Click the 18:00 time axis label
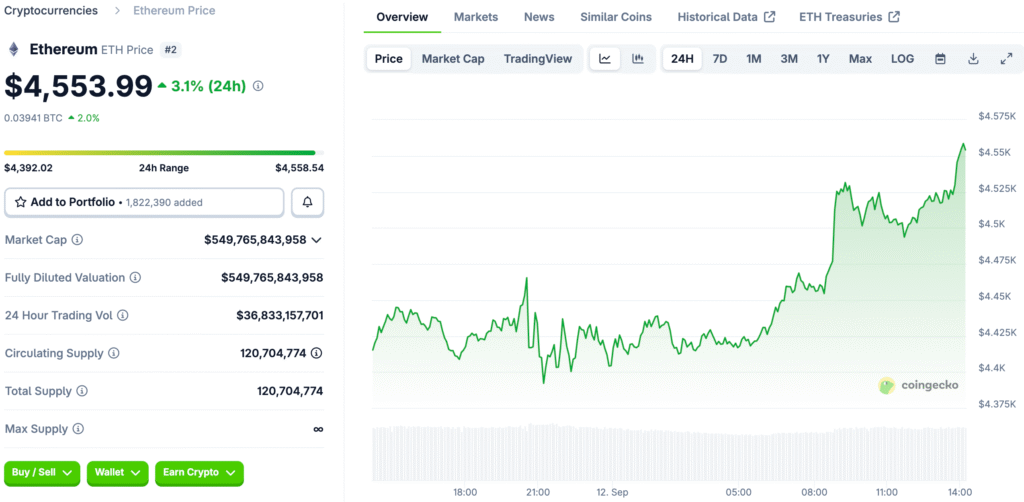The height and width of the screenshot is (502, 1024). tap(465, 492)
